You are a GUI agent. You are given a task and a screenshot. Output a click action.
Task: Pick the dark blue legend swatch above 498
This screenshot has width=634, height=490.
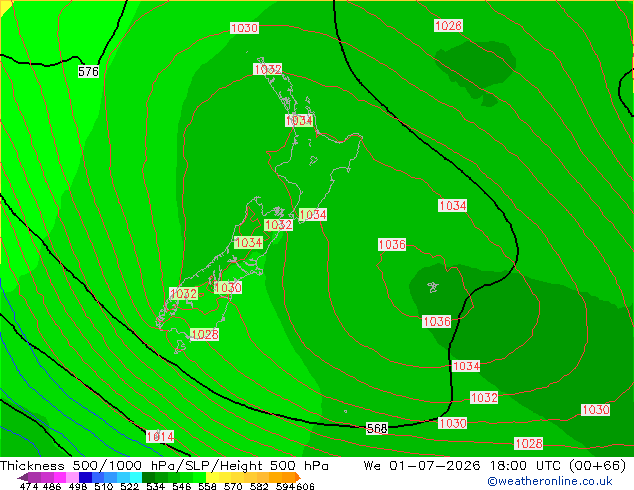pos(85,477)
